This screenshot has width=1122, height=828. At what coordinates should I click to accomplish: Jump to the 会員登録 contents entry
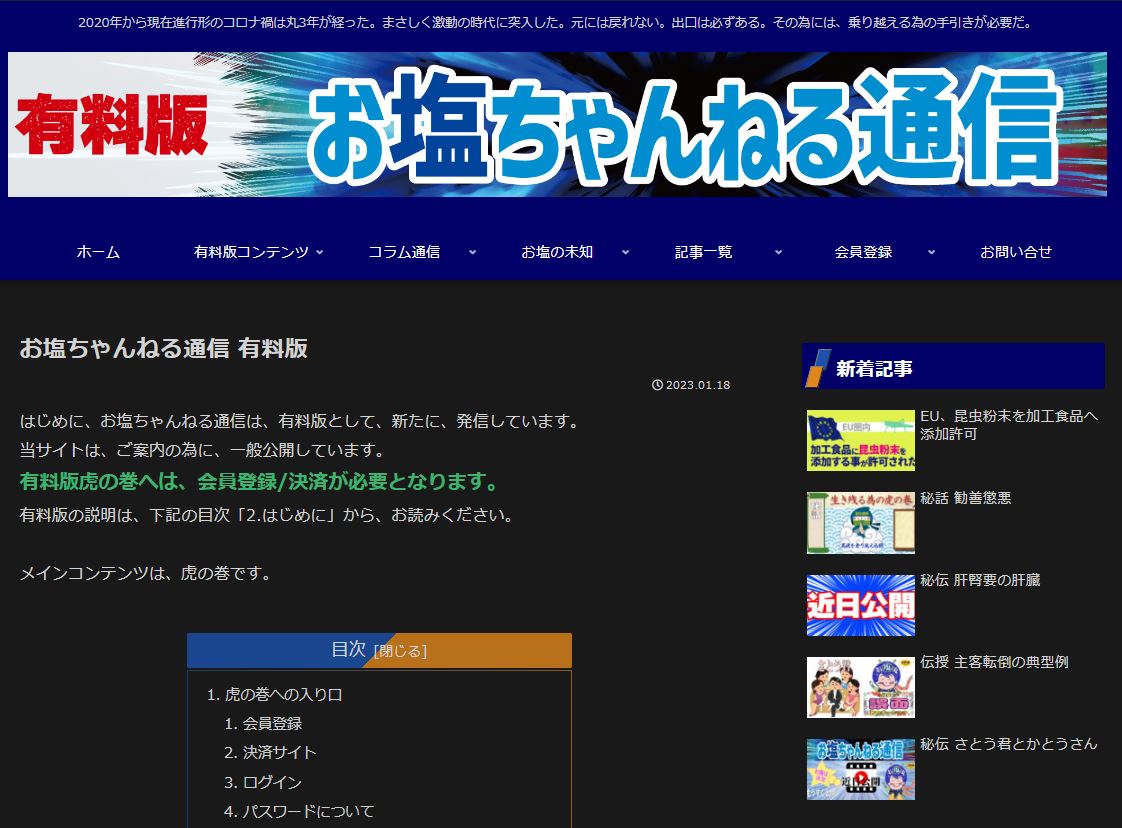point(272,723)
